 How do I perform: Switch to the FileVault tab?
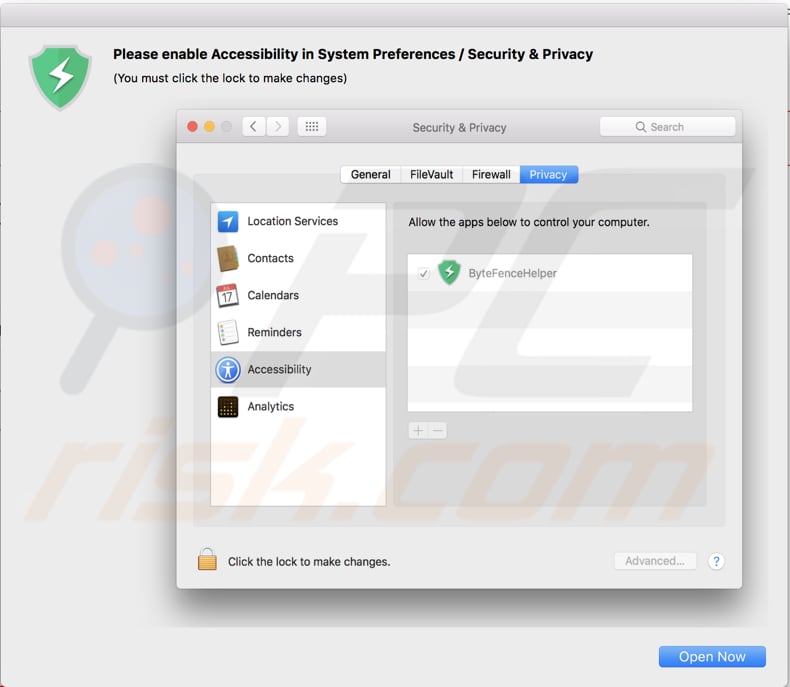click(x=432, y=175)
